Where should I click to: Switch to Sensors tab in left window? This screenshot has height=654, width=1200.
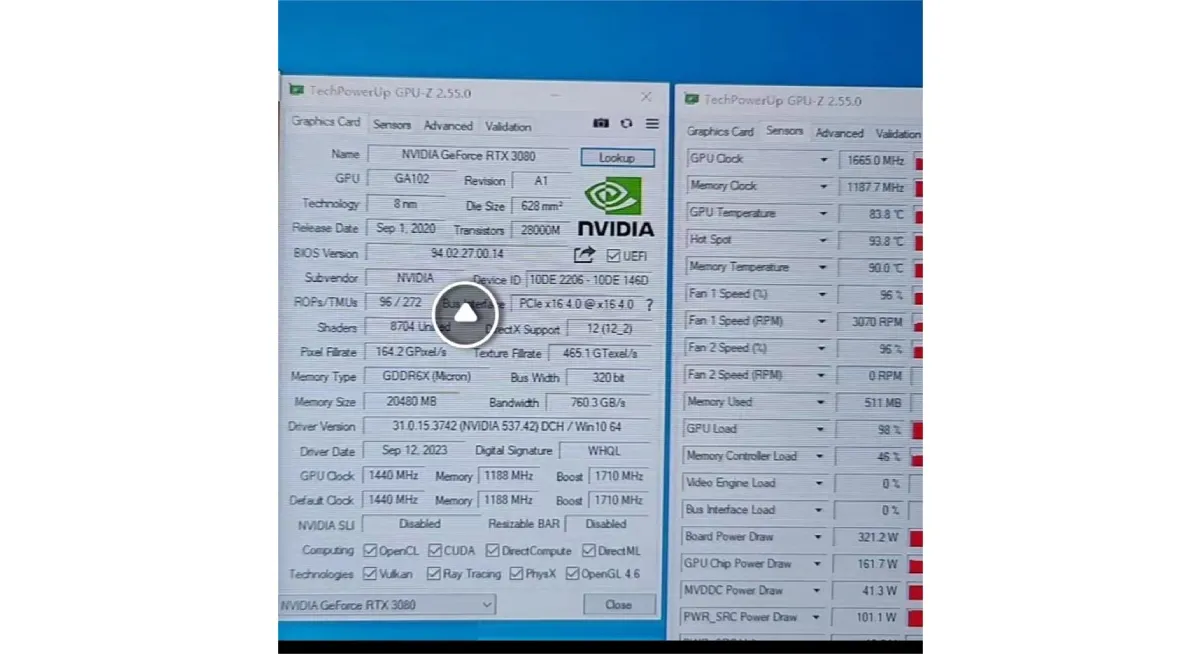pos(392,125)
